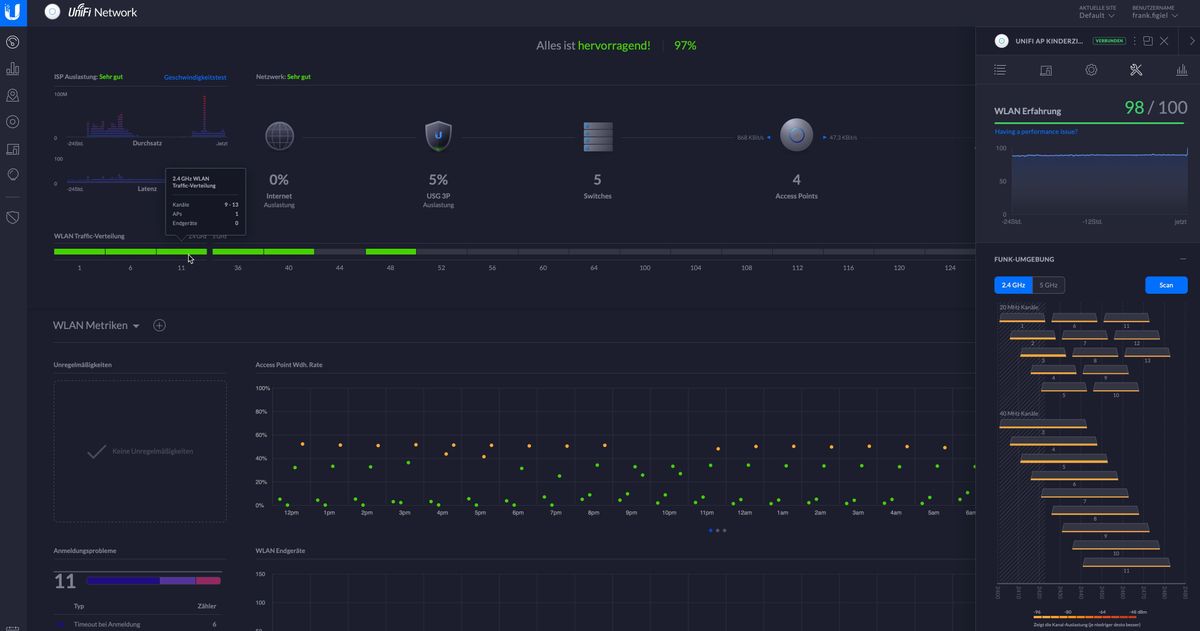Click the UniFi Network title

[x=102, y=12]
